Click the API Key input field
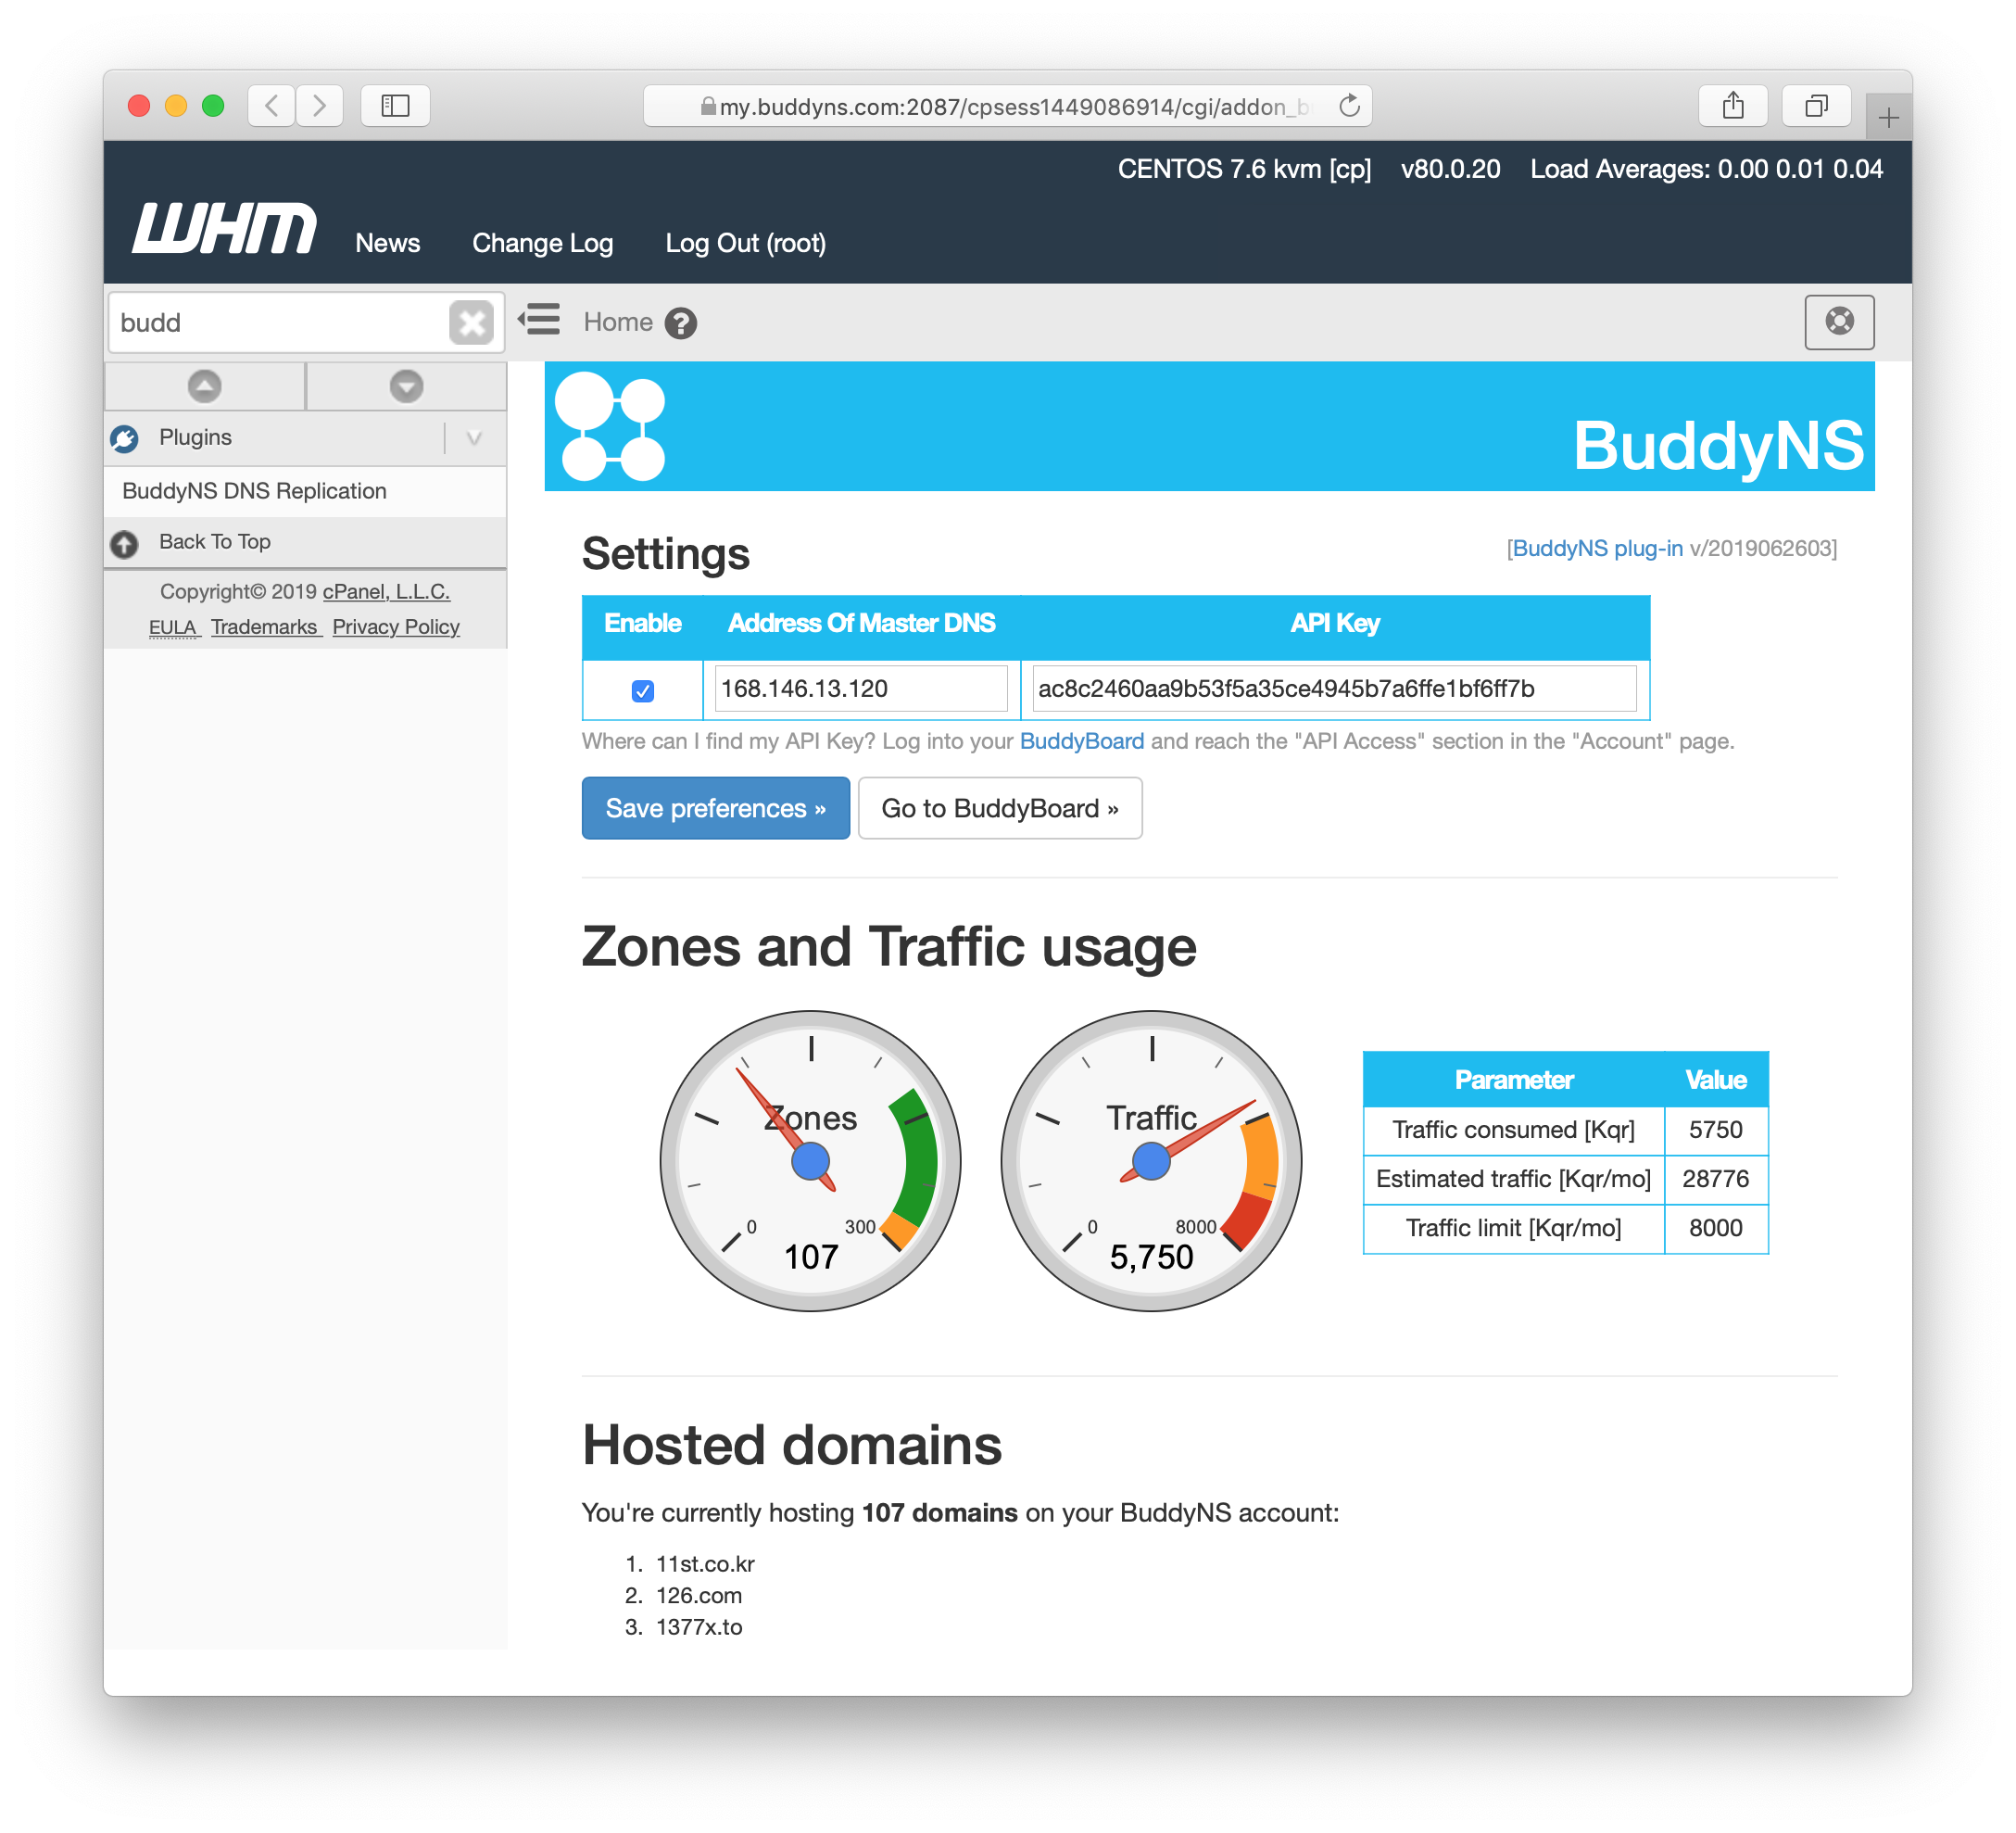 [x=1334, y=689]
